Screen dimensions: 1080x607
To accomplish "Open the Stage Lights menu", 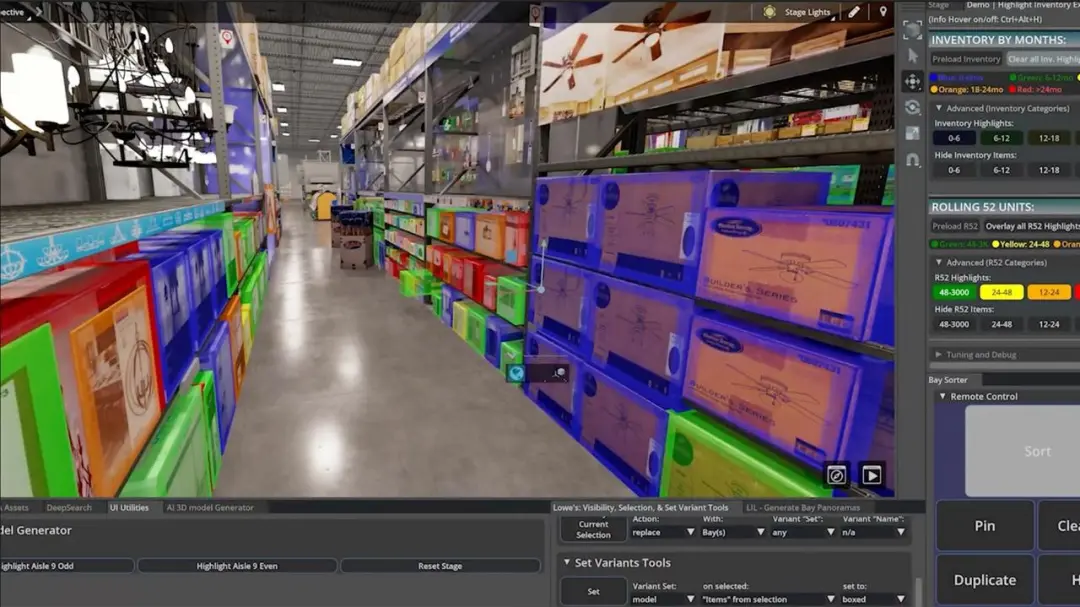I will [798, 12].
